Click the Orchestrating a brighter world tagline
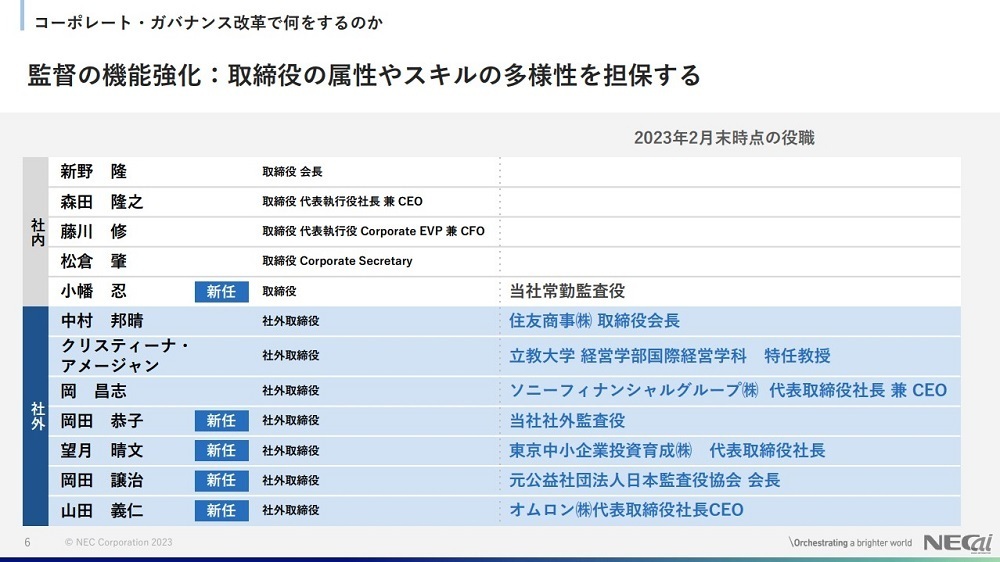 coord(851,543)
